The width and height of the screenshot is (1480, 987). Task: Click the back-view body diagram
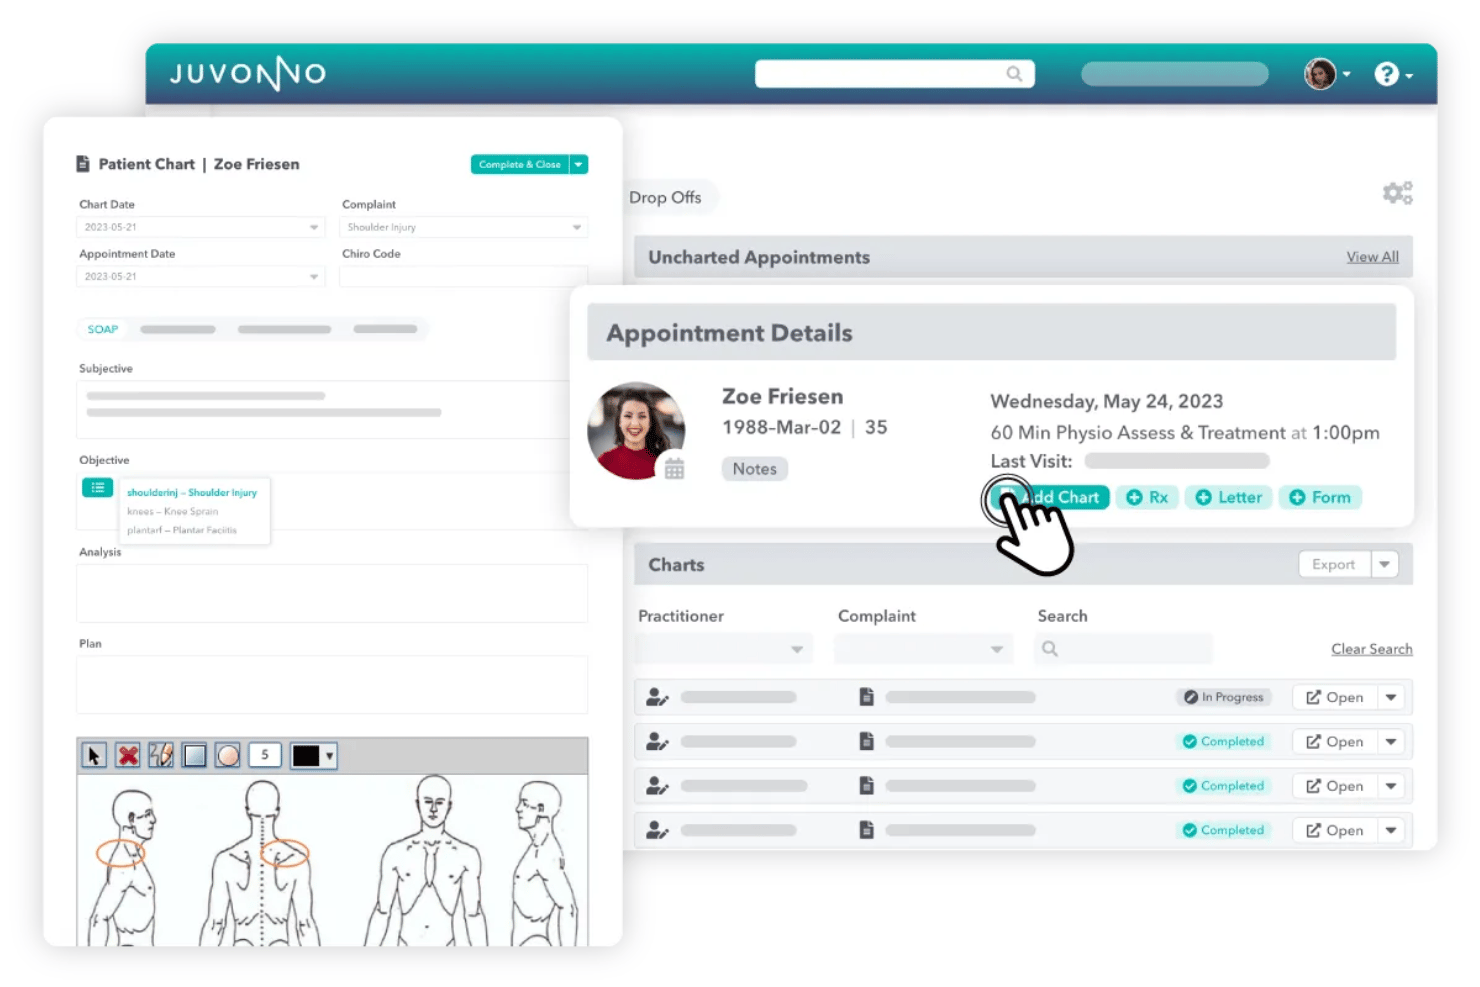click(x=261, y=862)
